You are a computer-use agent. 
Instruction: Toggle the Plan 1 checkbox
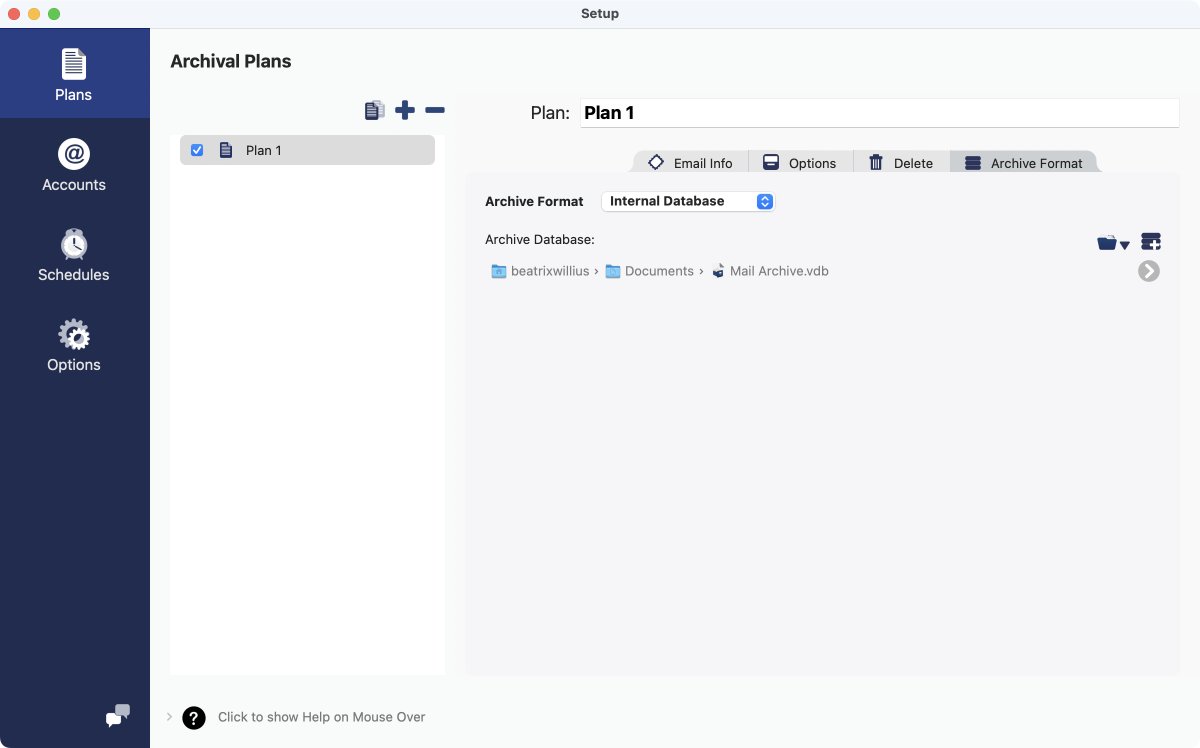pos(197,150)
